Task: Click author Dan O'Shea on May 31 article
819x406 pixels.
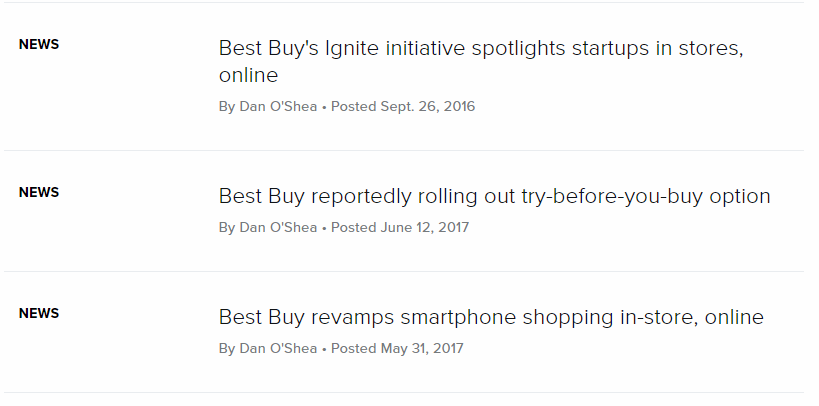Action: [278, 349]
